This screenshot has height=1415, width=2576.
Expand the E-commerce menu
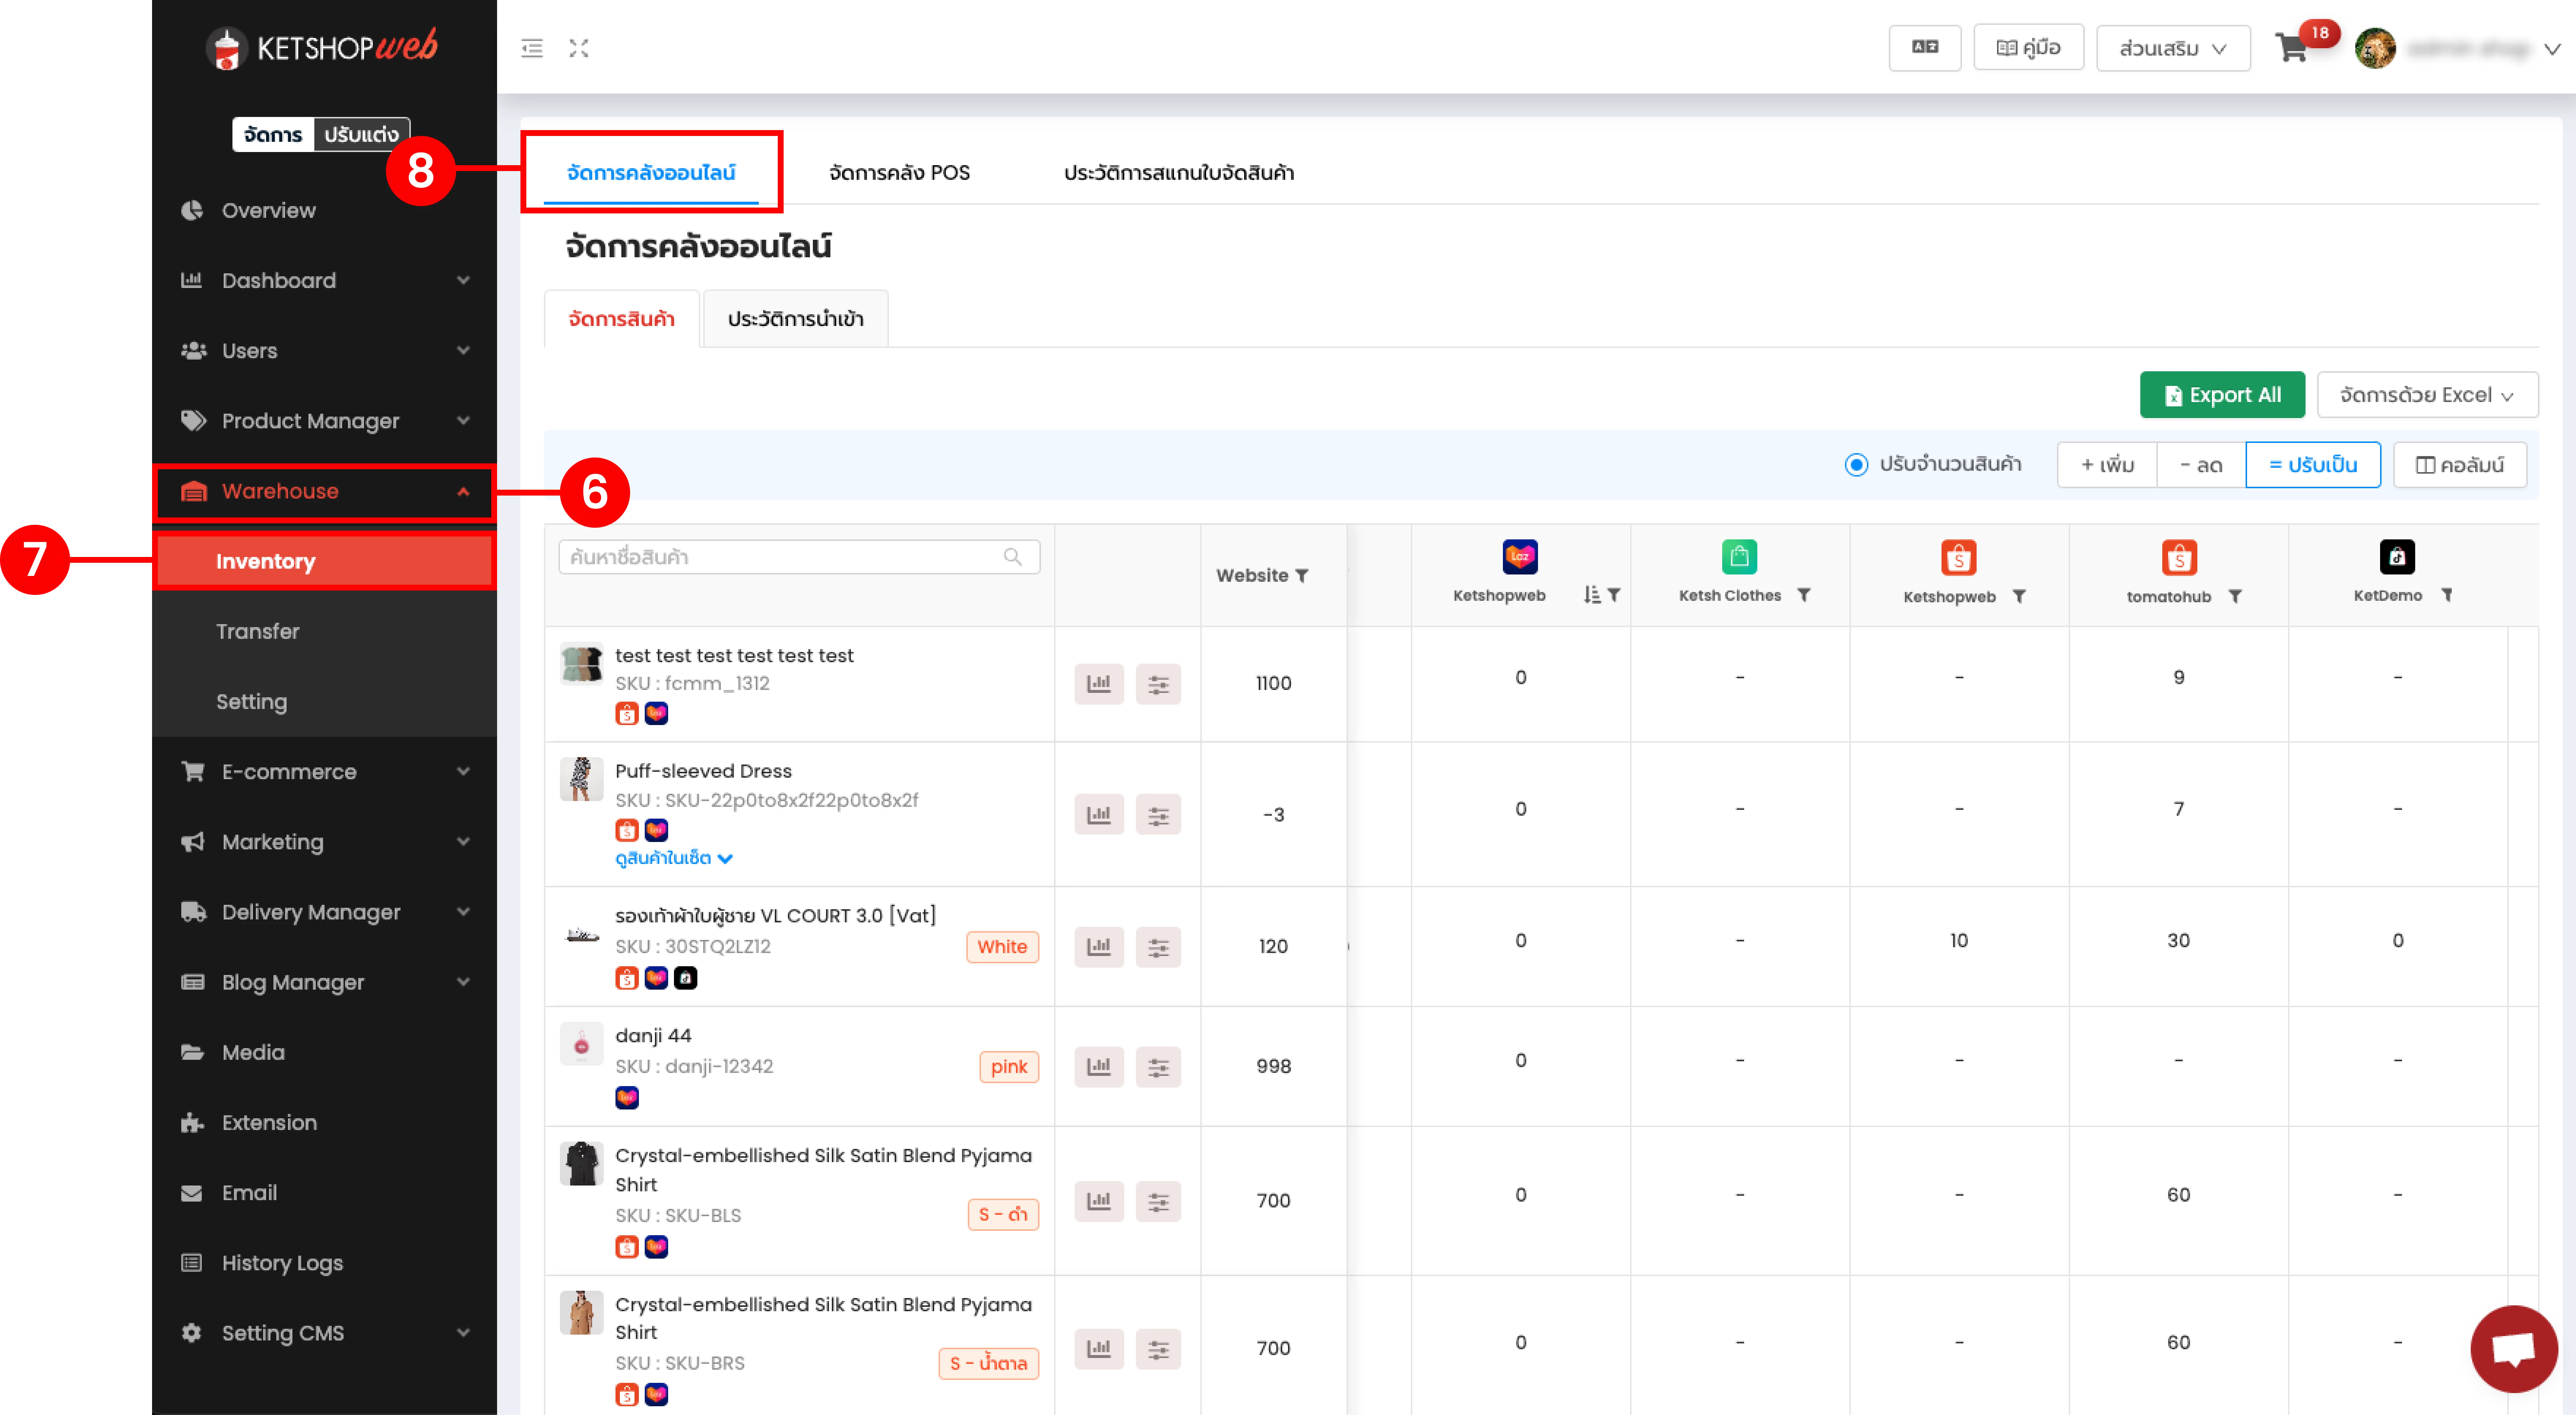pyautogui.click(x=324, y=772)
